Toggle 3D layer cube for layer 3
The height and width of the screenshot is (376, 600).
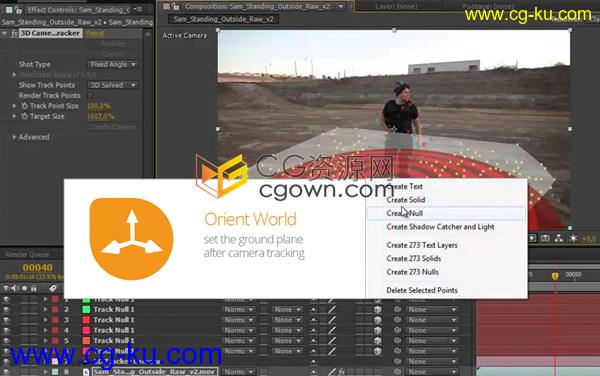378,320
